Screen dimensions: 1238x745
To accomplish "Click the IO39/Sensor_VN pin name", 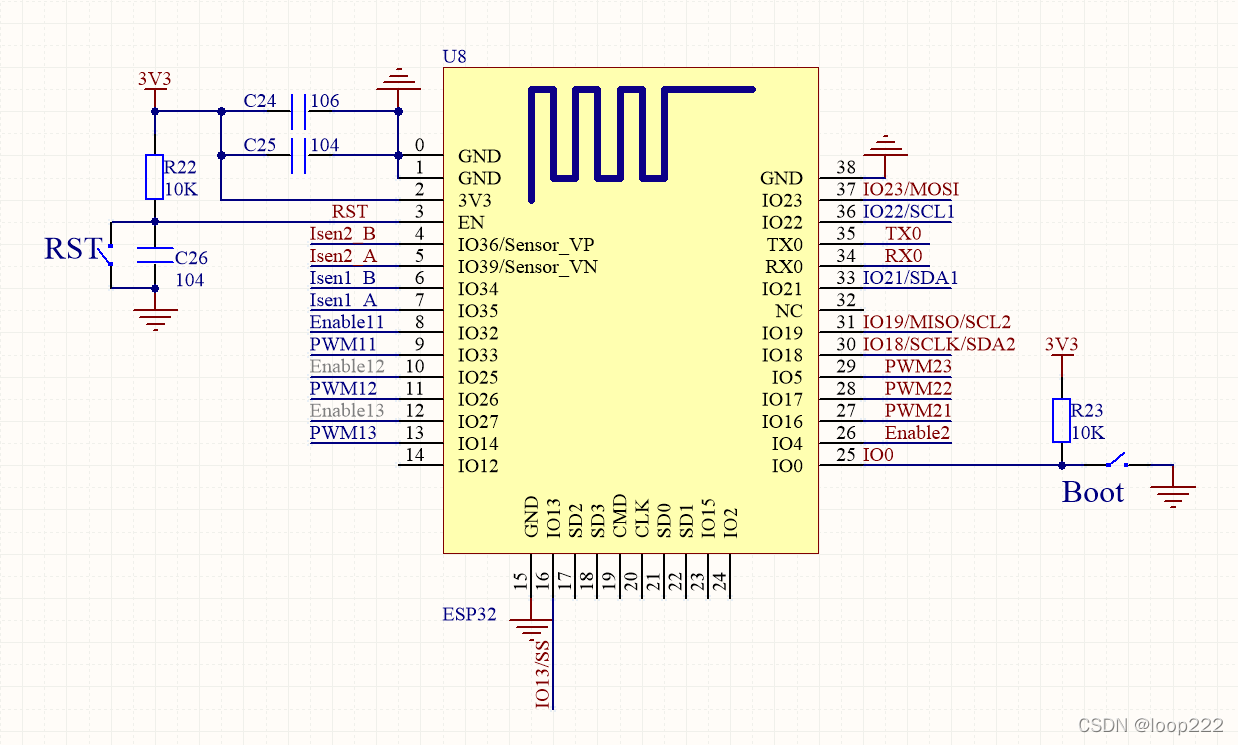I will click(528, 266).
